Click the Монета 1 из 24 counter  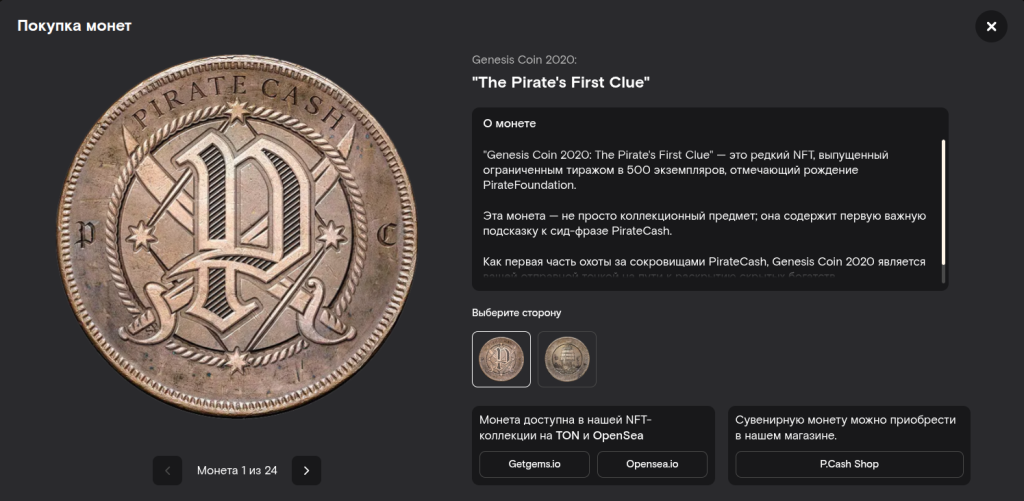pos(237,470)
